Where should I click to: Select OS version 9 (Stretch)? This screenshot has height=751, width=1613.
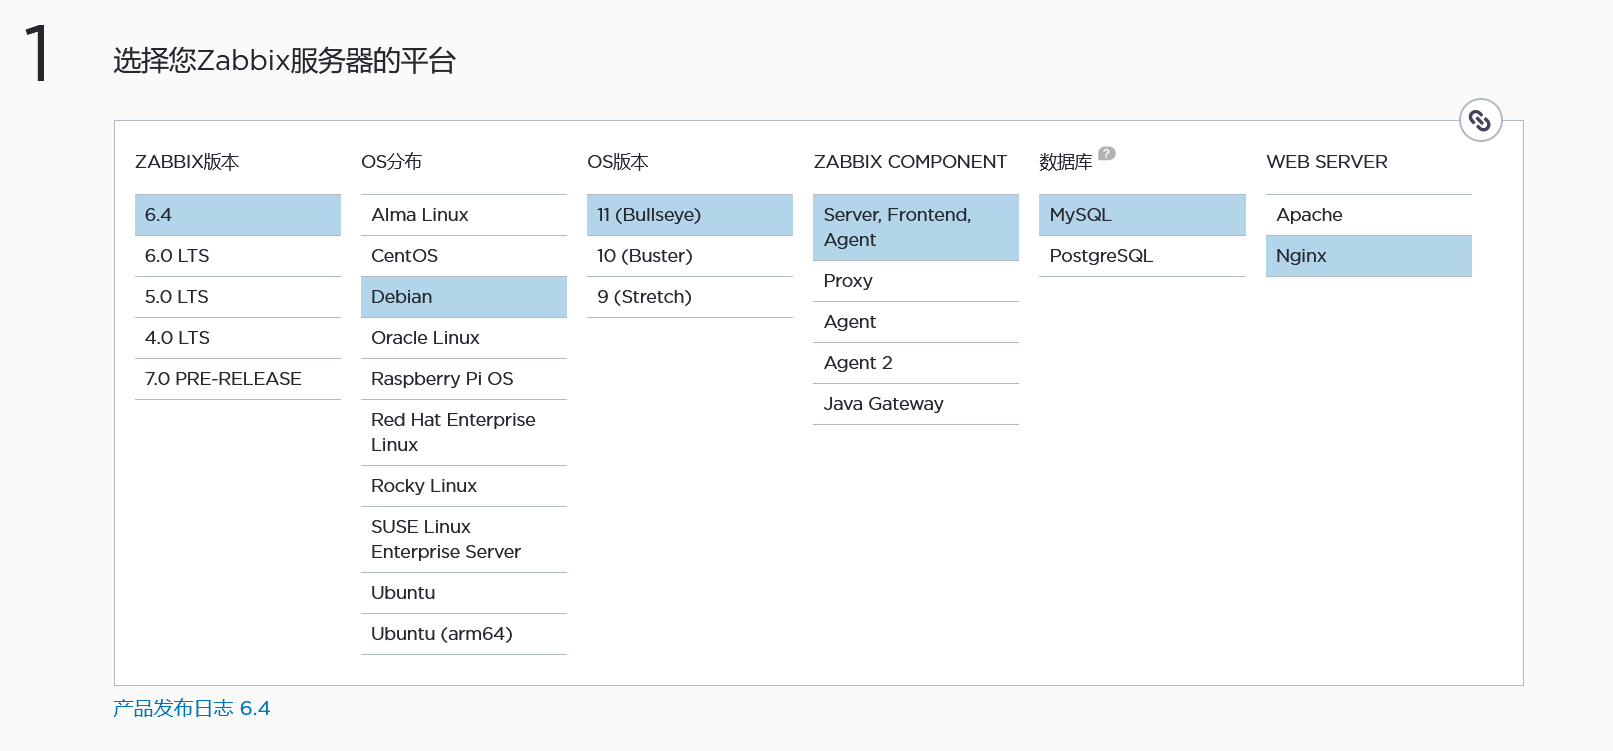689,297
